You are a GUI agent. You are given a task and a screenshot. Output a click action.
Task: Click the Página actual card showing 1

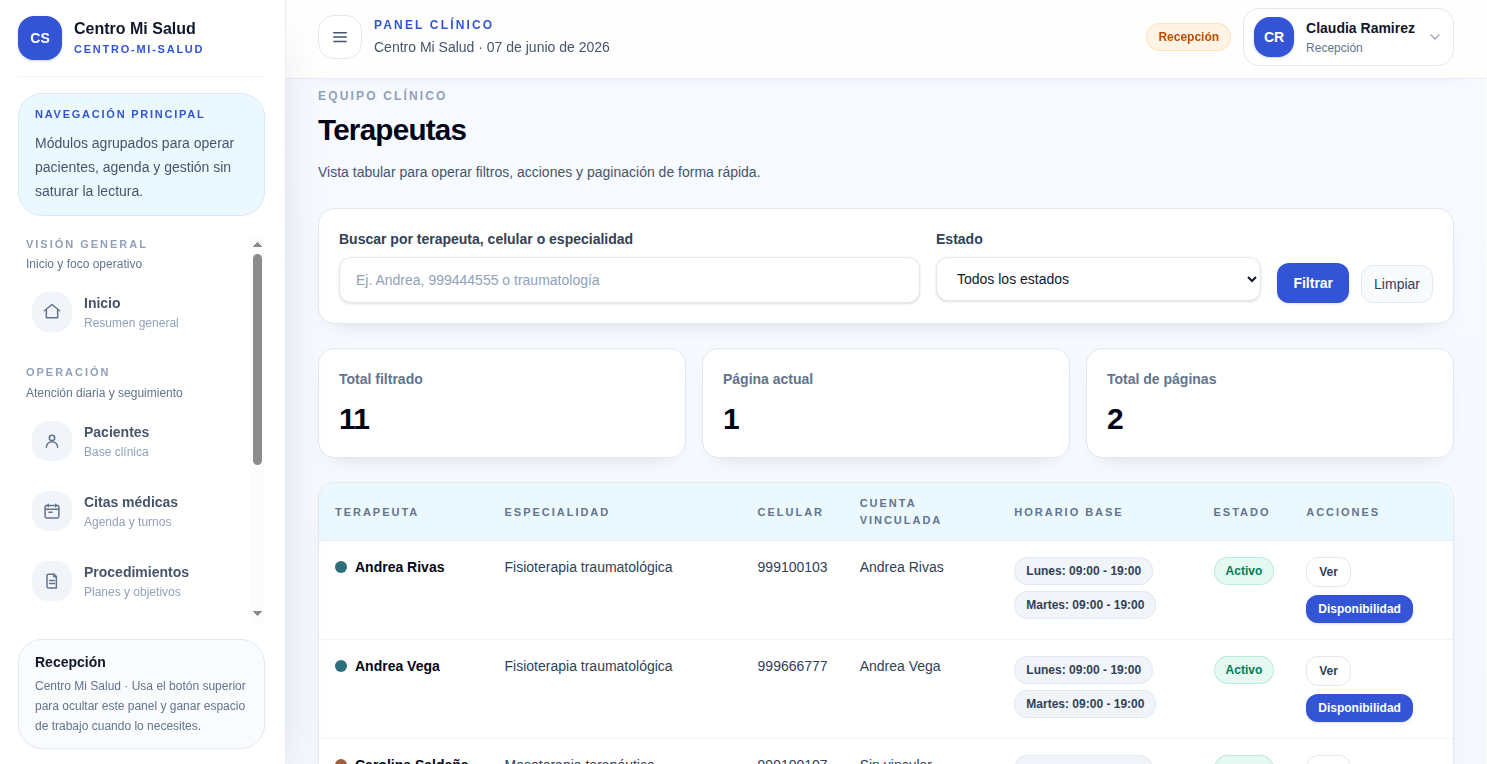pyautogui.click(x=886, y=403)
